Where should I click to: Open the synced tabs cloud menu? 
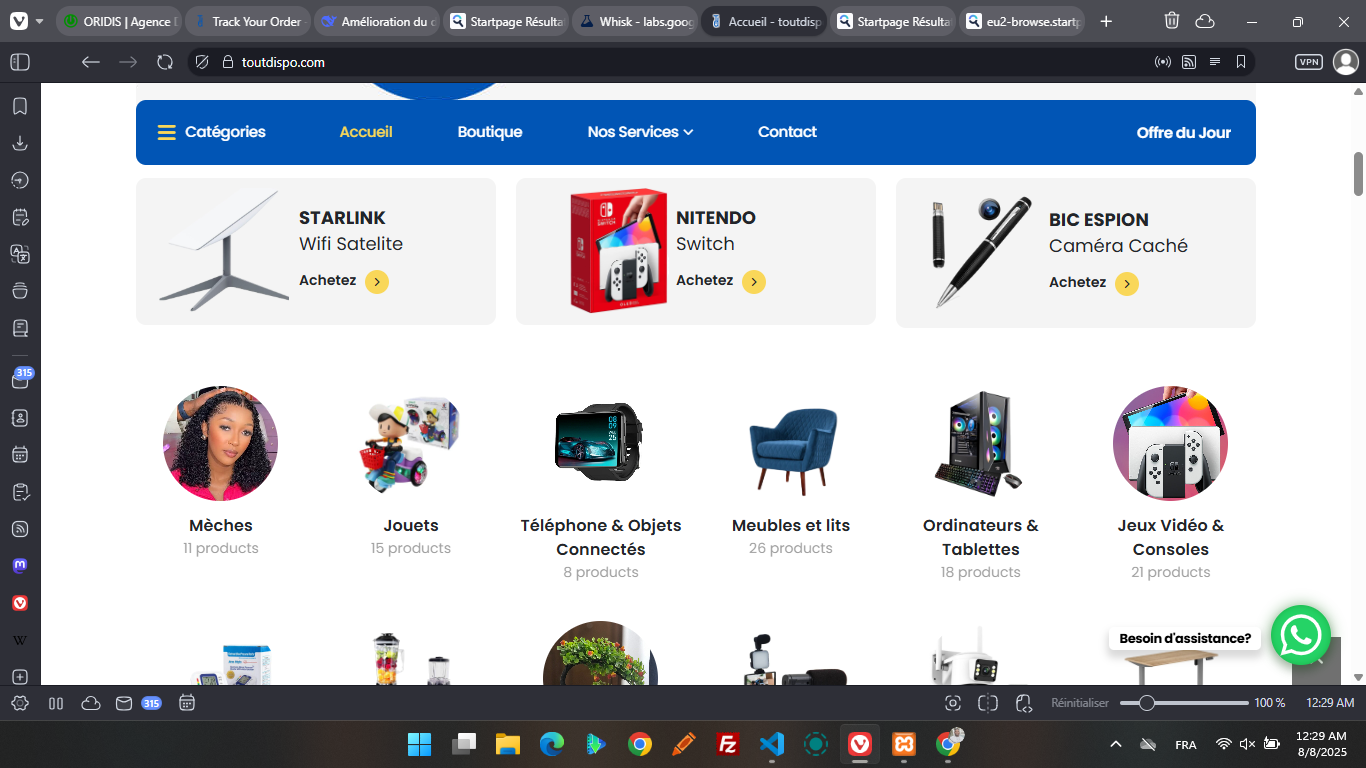1205,21
